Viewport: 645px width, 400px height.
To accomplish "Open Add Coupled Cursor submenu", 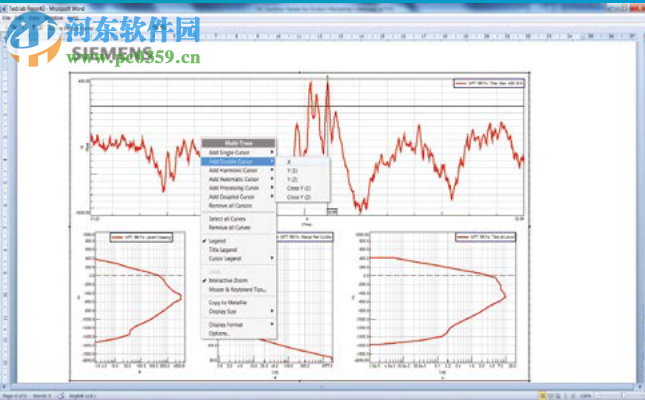I will tap(238, 197).
